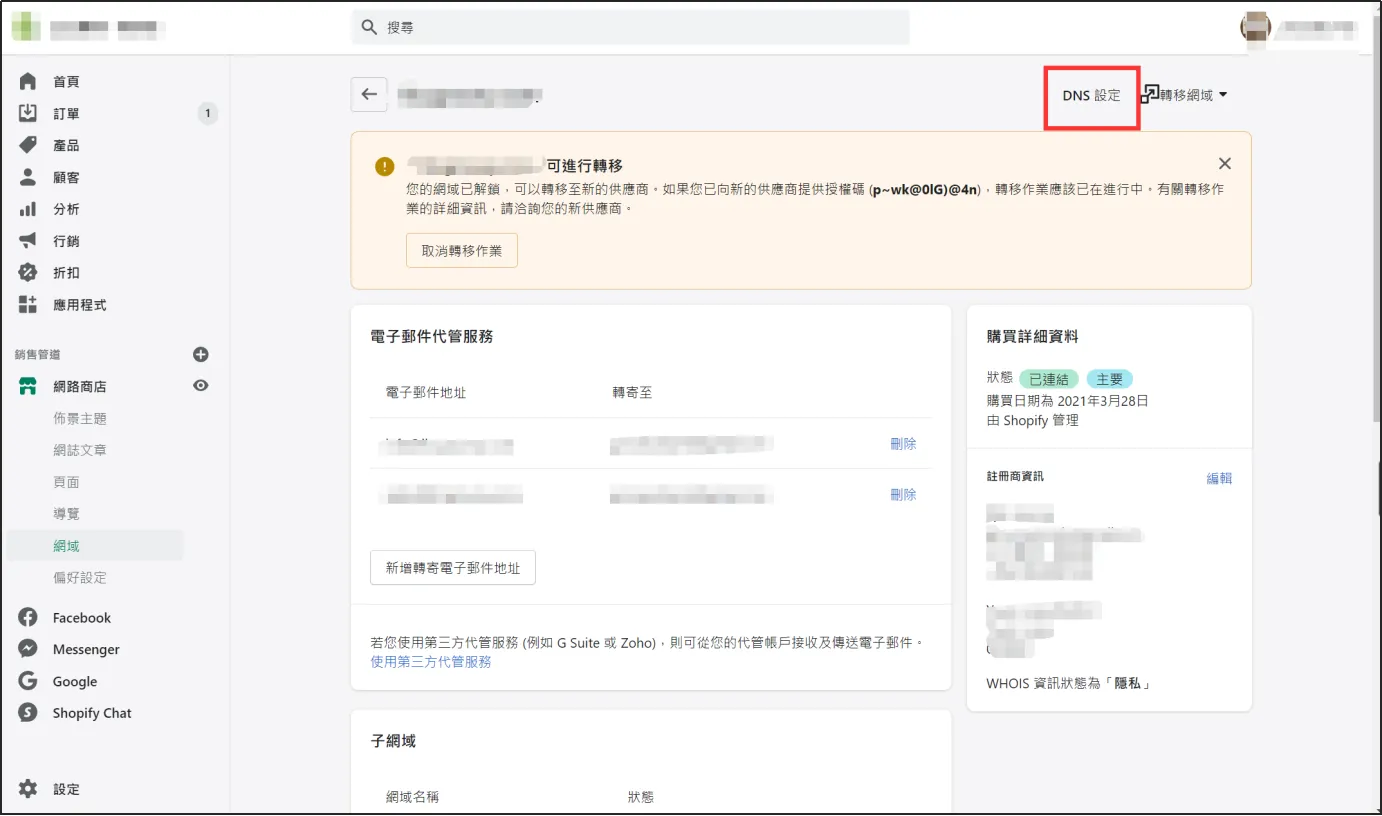Screen dimensions: 1382x816
Task: Select the 產品 (Products) tag icon
Action: (27, 144)
